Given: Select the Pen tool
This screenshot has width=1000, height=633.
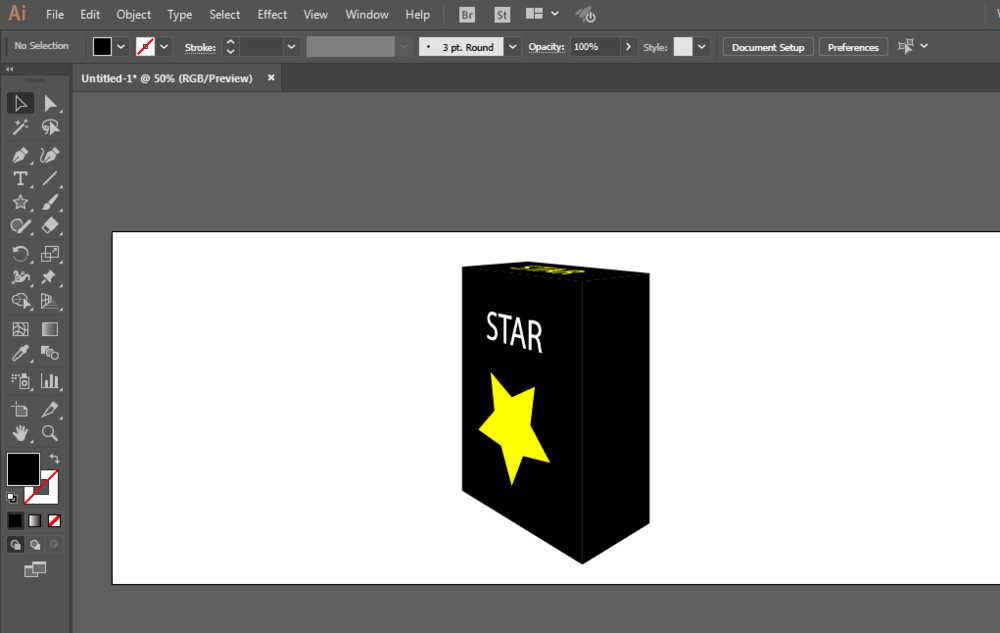Looking at the screenshot, I should [x=20, y=155].
